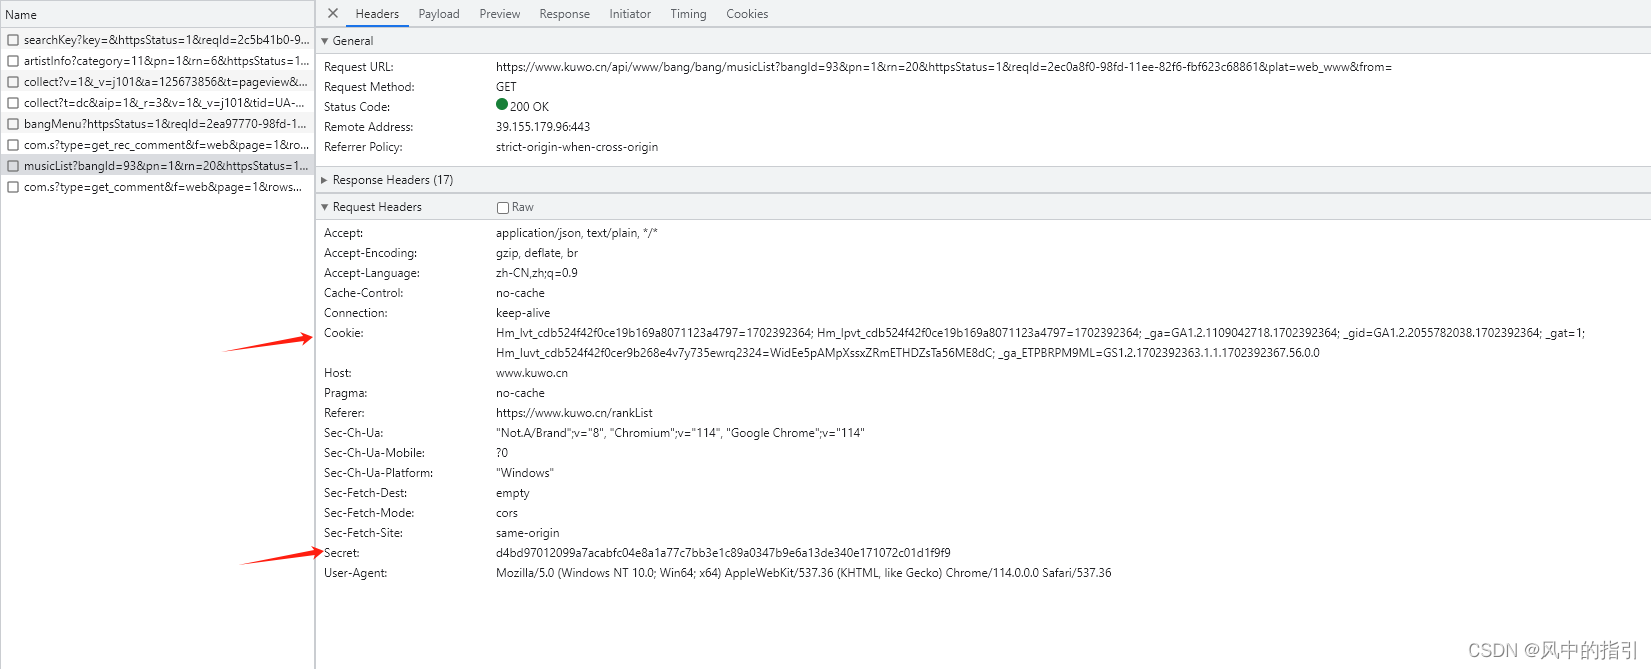Image resolution: width=1651 pixels, height=669 pixels.
Task: Open the Initiator tab
Action: [630, 14]
